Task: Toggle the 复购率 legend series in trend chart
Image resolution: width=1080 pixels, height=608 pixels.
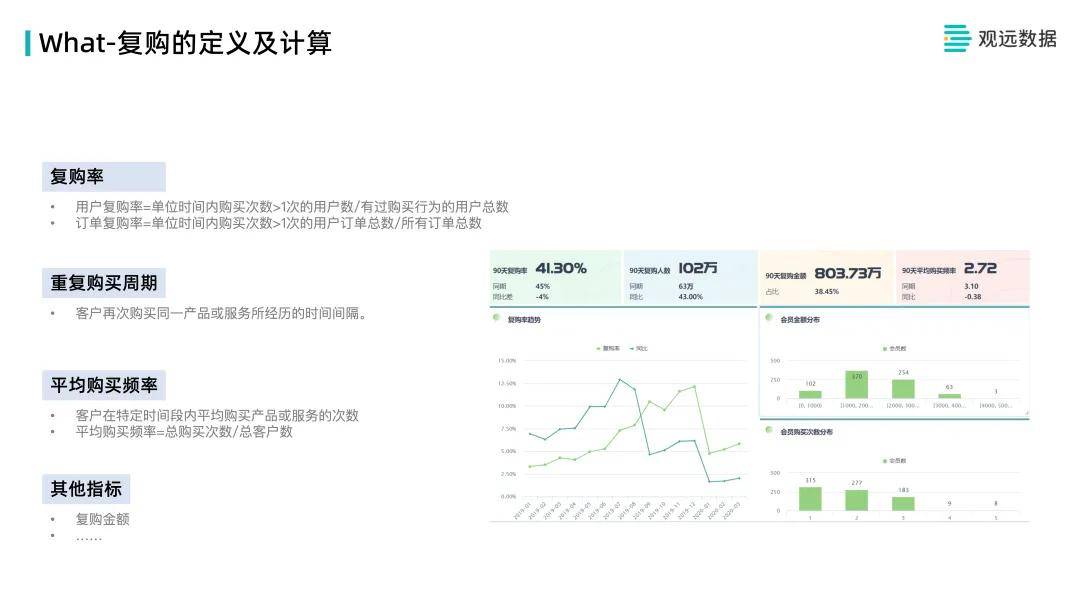Action: point(608,348)
